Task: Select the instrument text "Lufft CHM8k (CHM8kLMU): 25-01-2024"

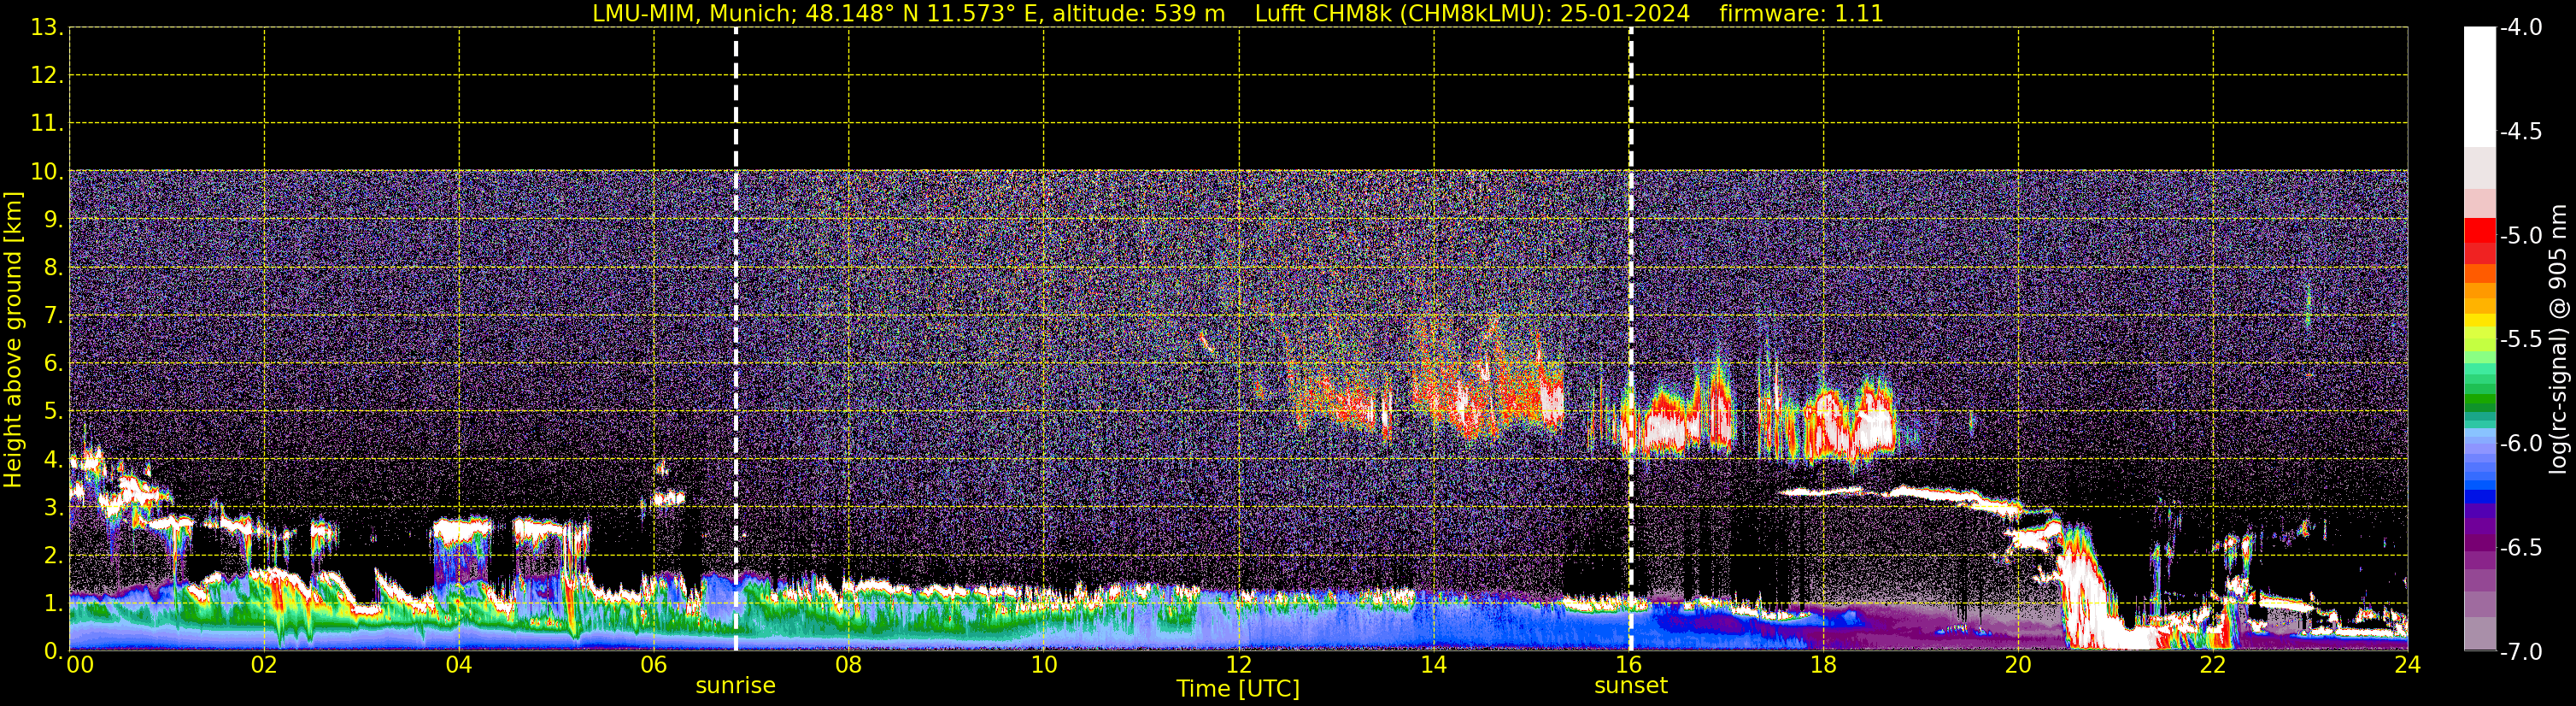Action: [x=1472, y=14]
